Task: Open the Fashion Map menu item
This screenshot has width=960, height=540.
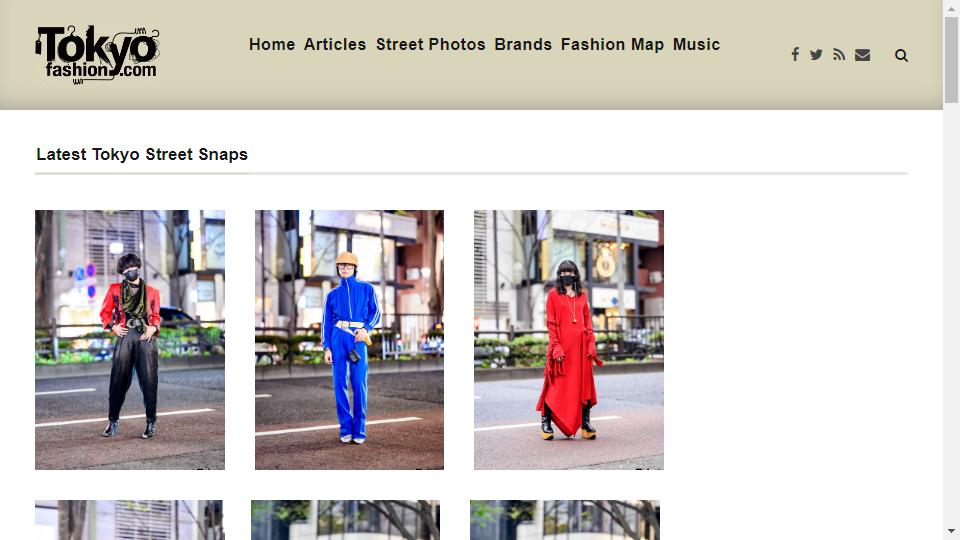Action: coord(612,44)
